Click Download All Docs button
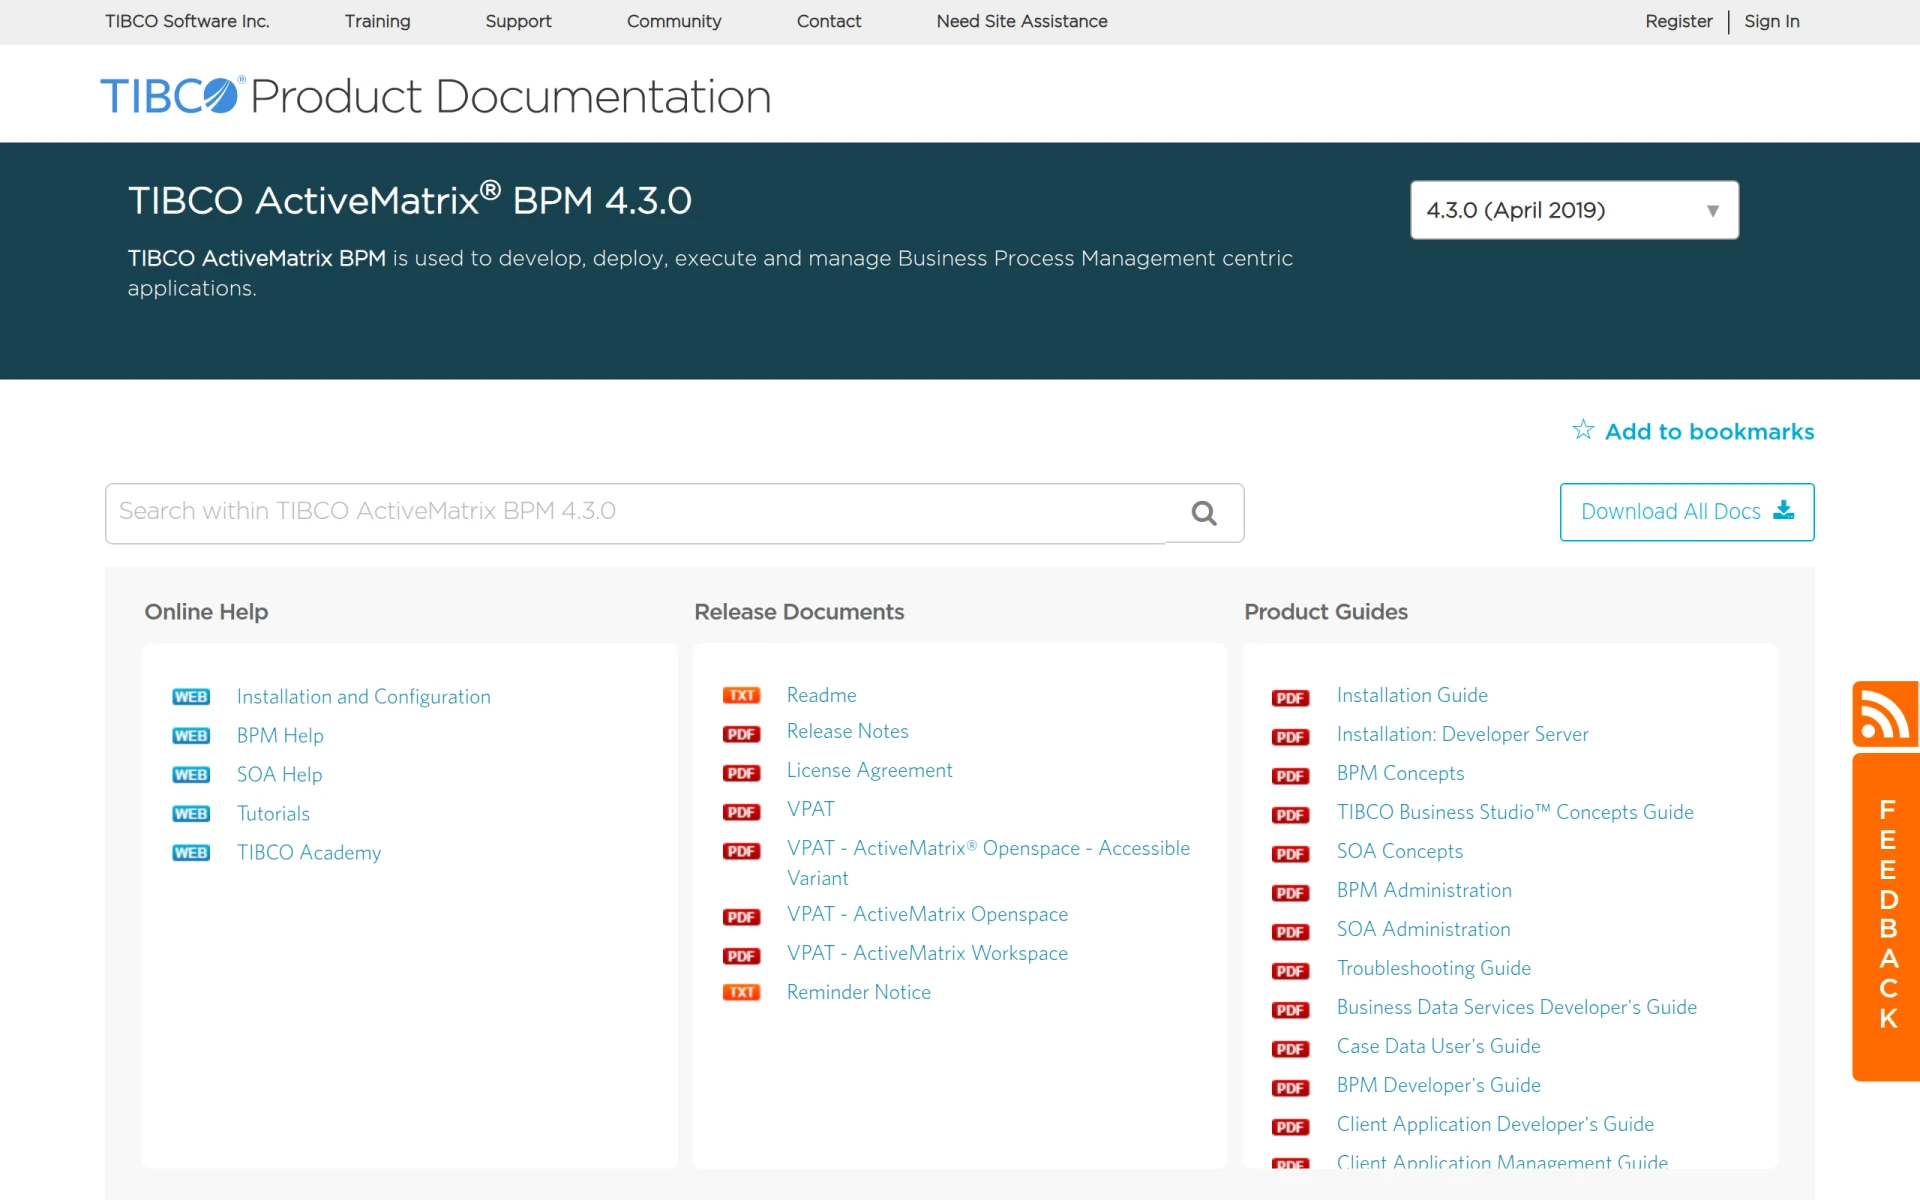This screenshot has height=1200, width=1920. tap(1687, 512)
